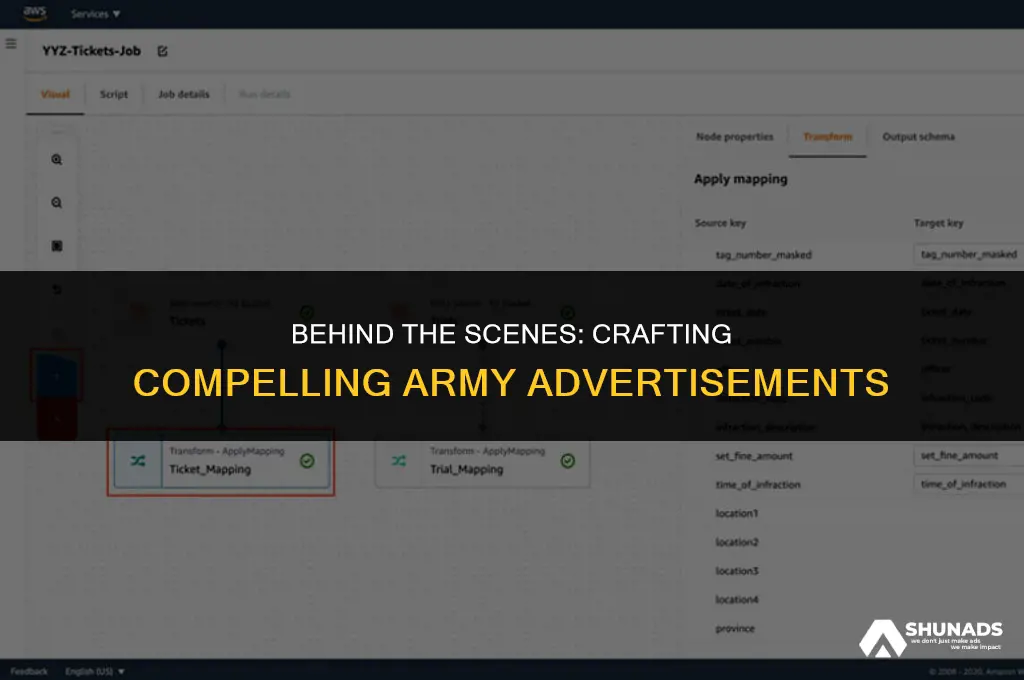Viewport: 1024px width, 680px height.
Task: Open the Node properties tab
Action: coord(735,137)
